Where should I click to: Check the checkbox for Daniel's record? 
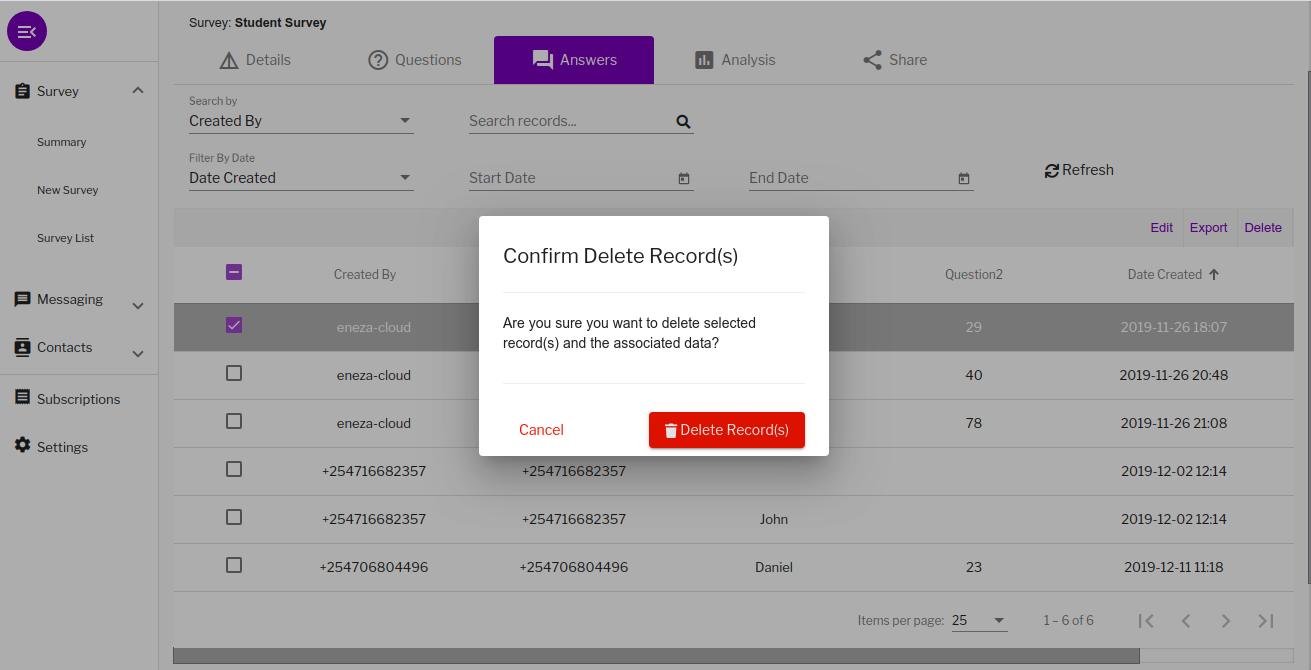(234, 565)
